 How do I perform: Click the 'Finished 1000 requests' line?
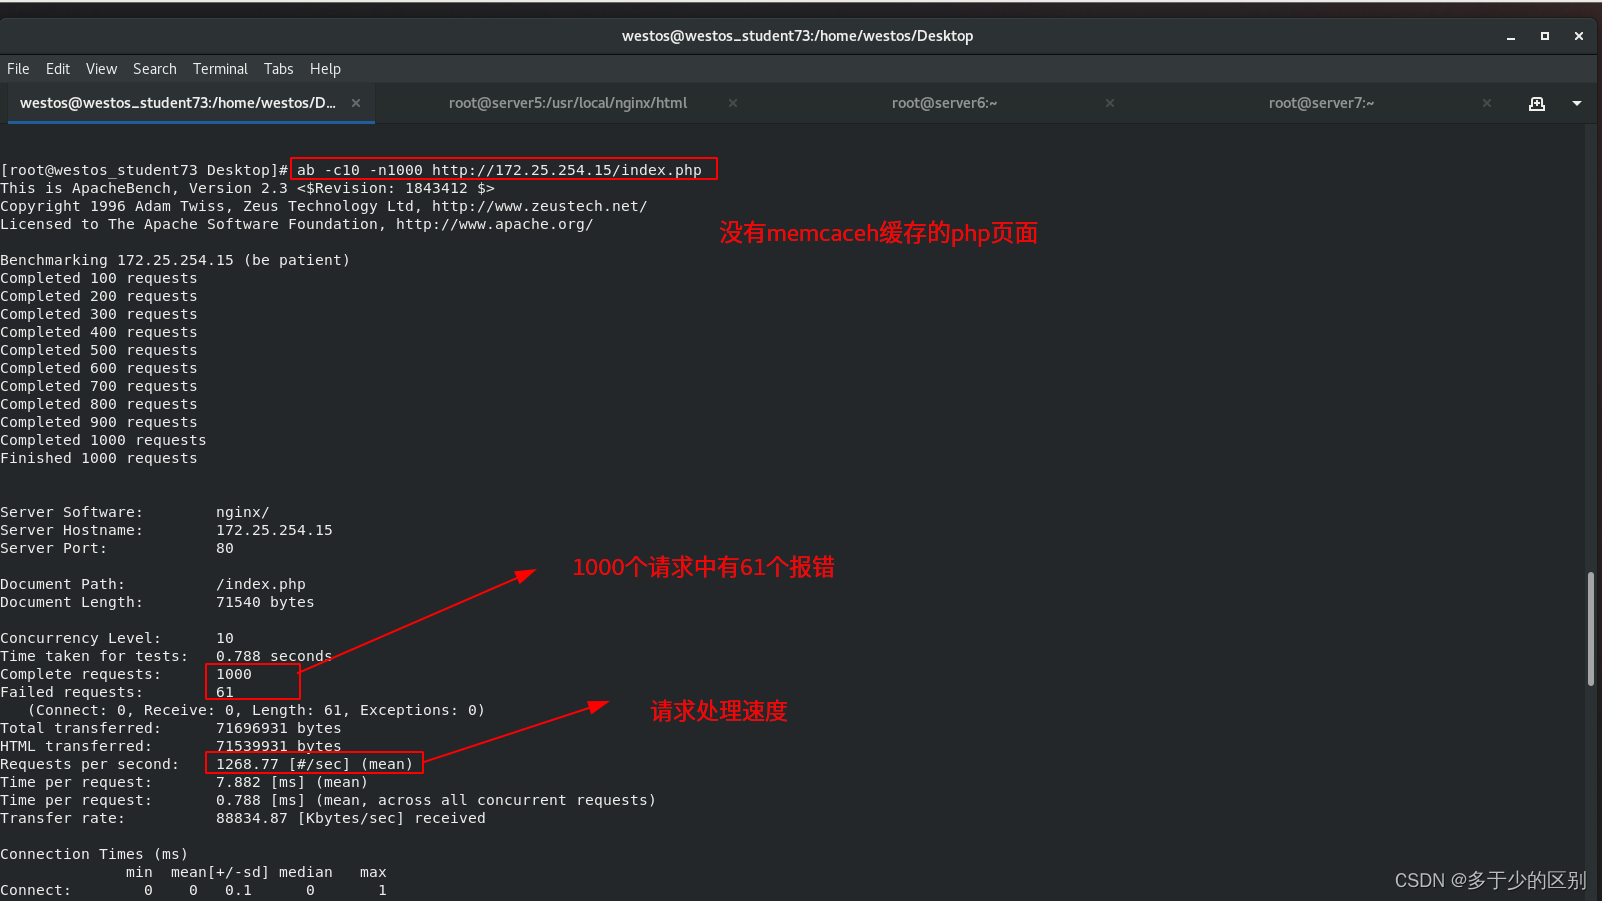click(99, 458)
